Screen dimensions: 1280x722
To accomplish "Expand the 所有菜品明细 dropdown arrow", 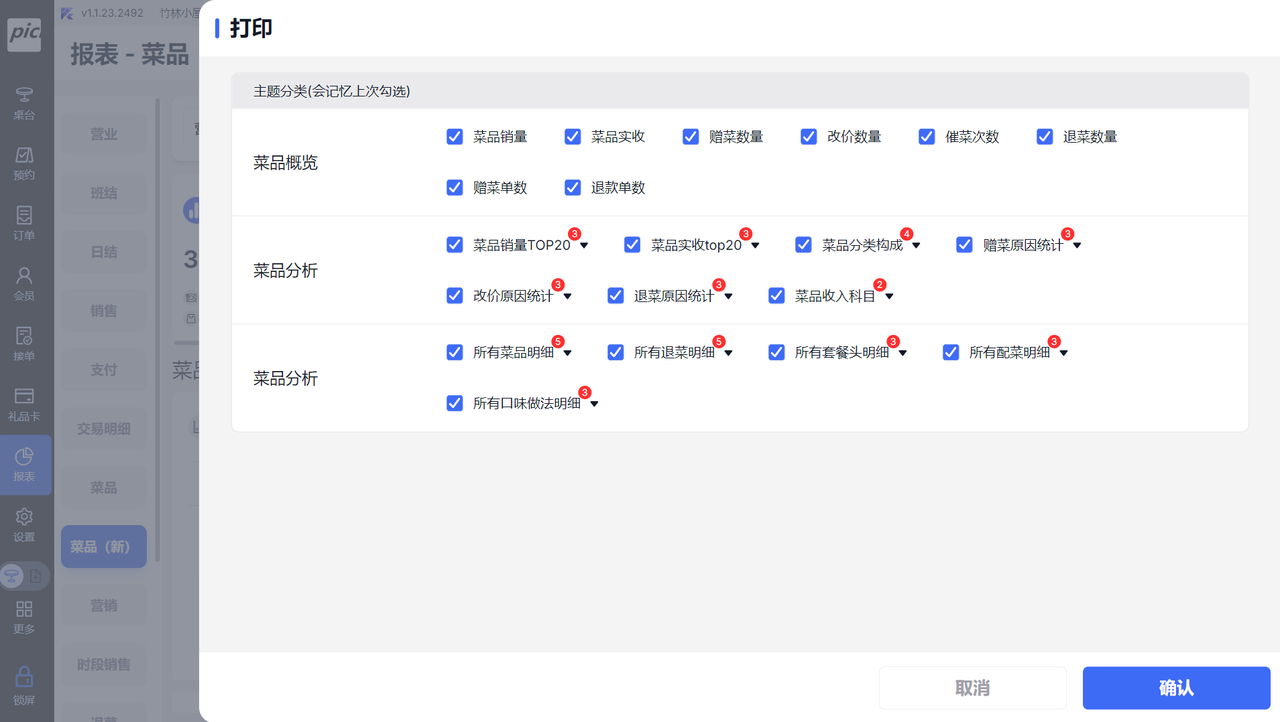I will tap(567, 354).
